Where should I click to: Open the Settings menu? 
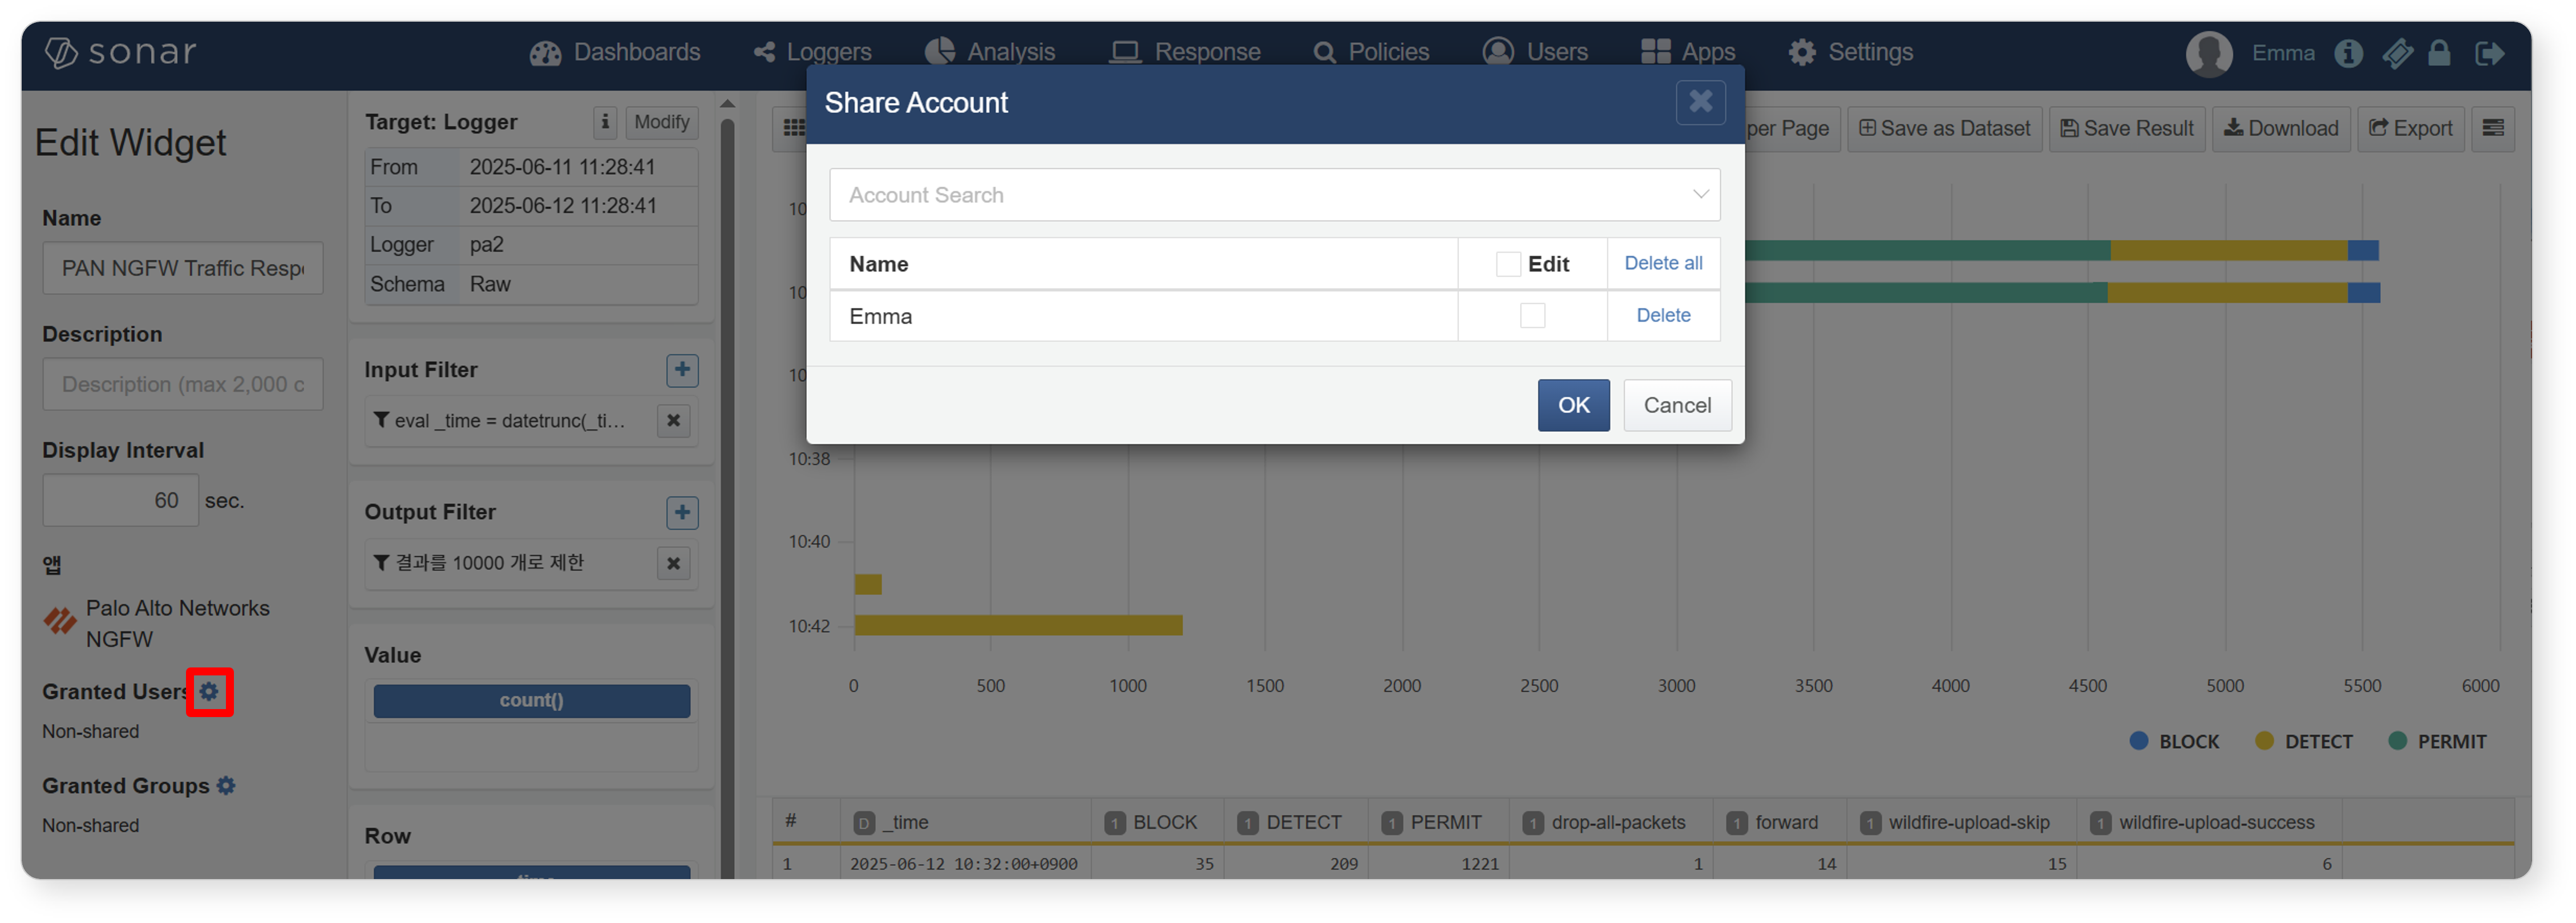pos(1850,52)
